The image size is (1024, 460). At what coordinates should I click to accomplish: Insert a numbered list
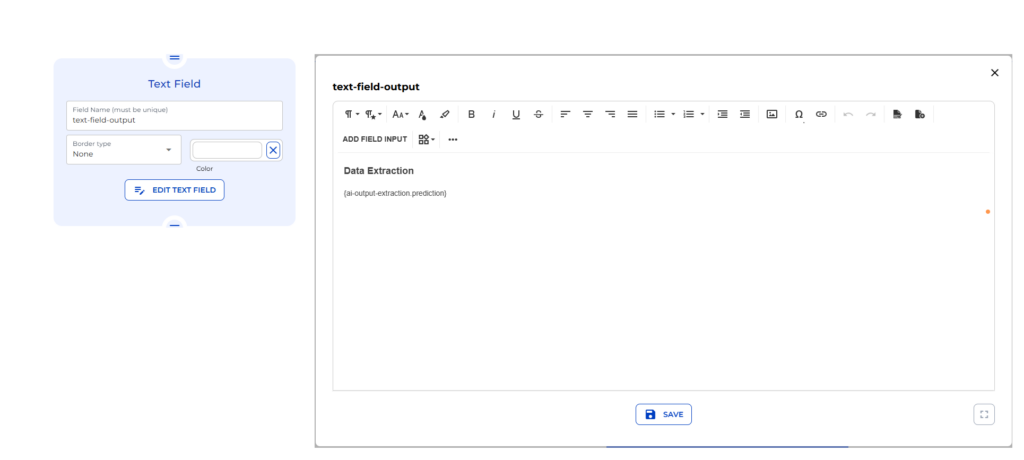point(688,114)
